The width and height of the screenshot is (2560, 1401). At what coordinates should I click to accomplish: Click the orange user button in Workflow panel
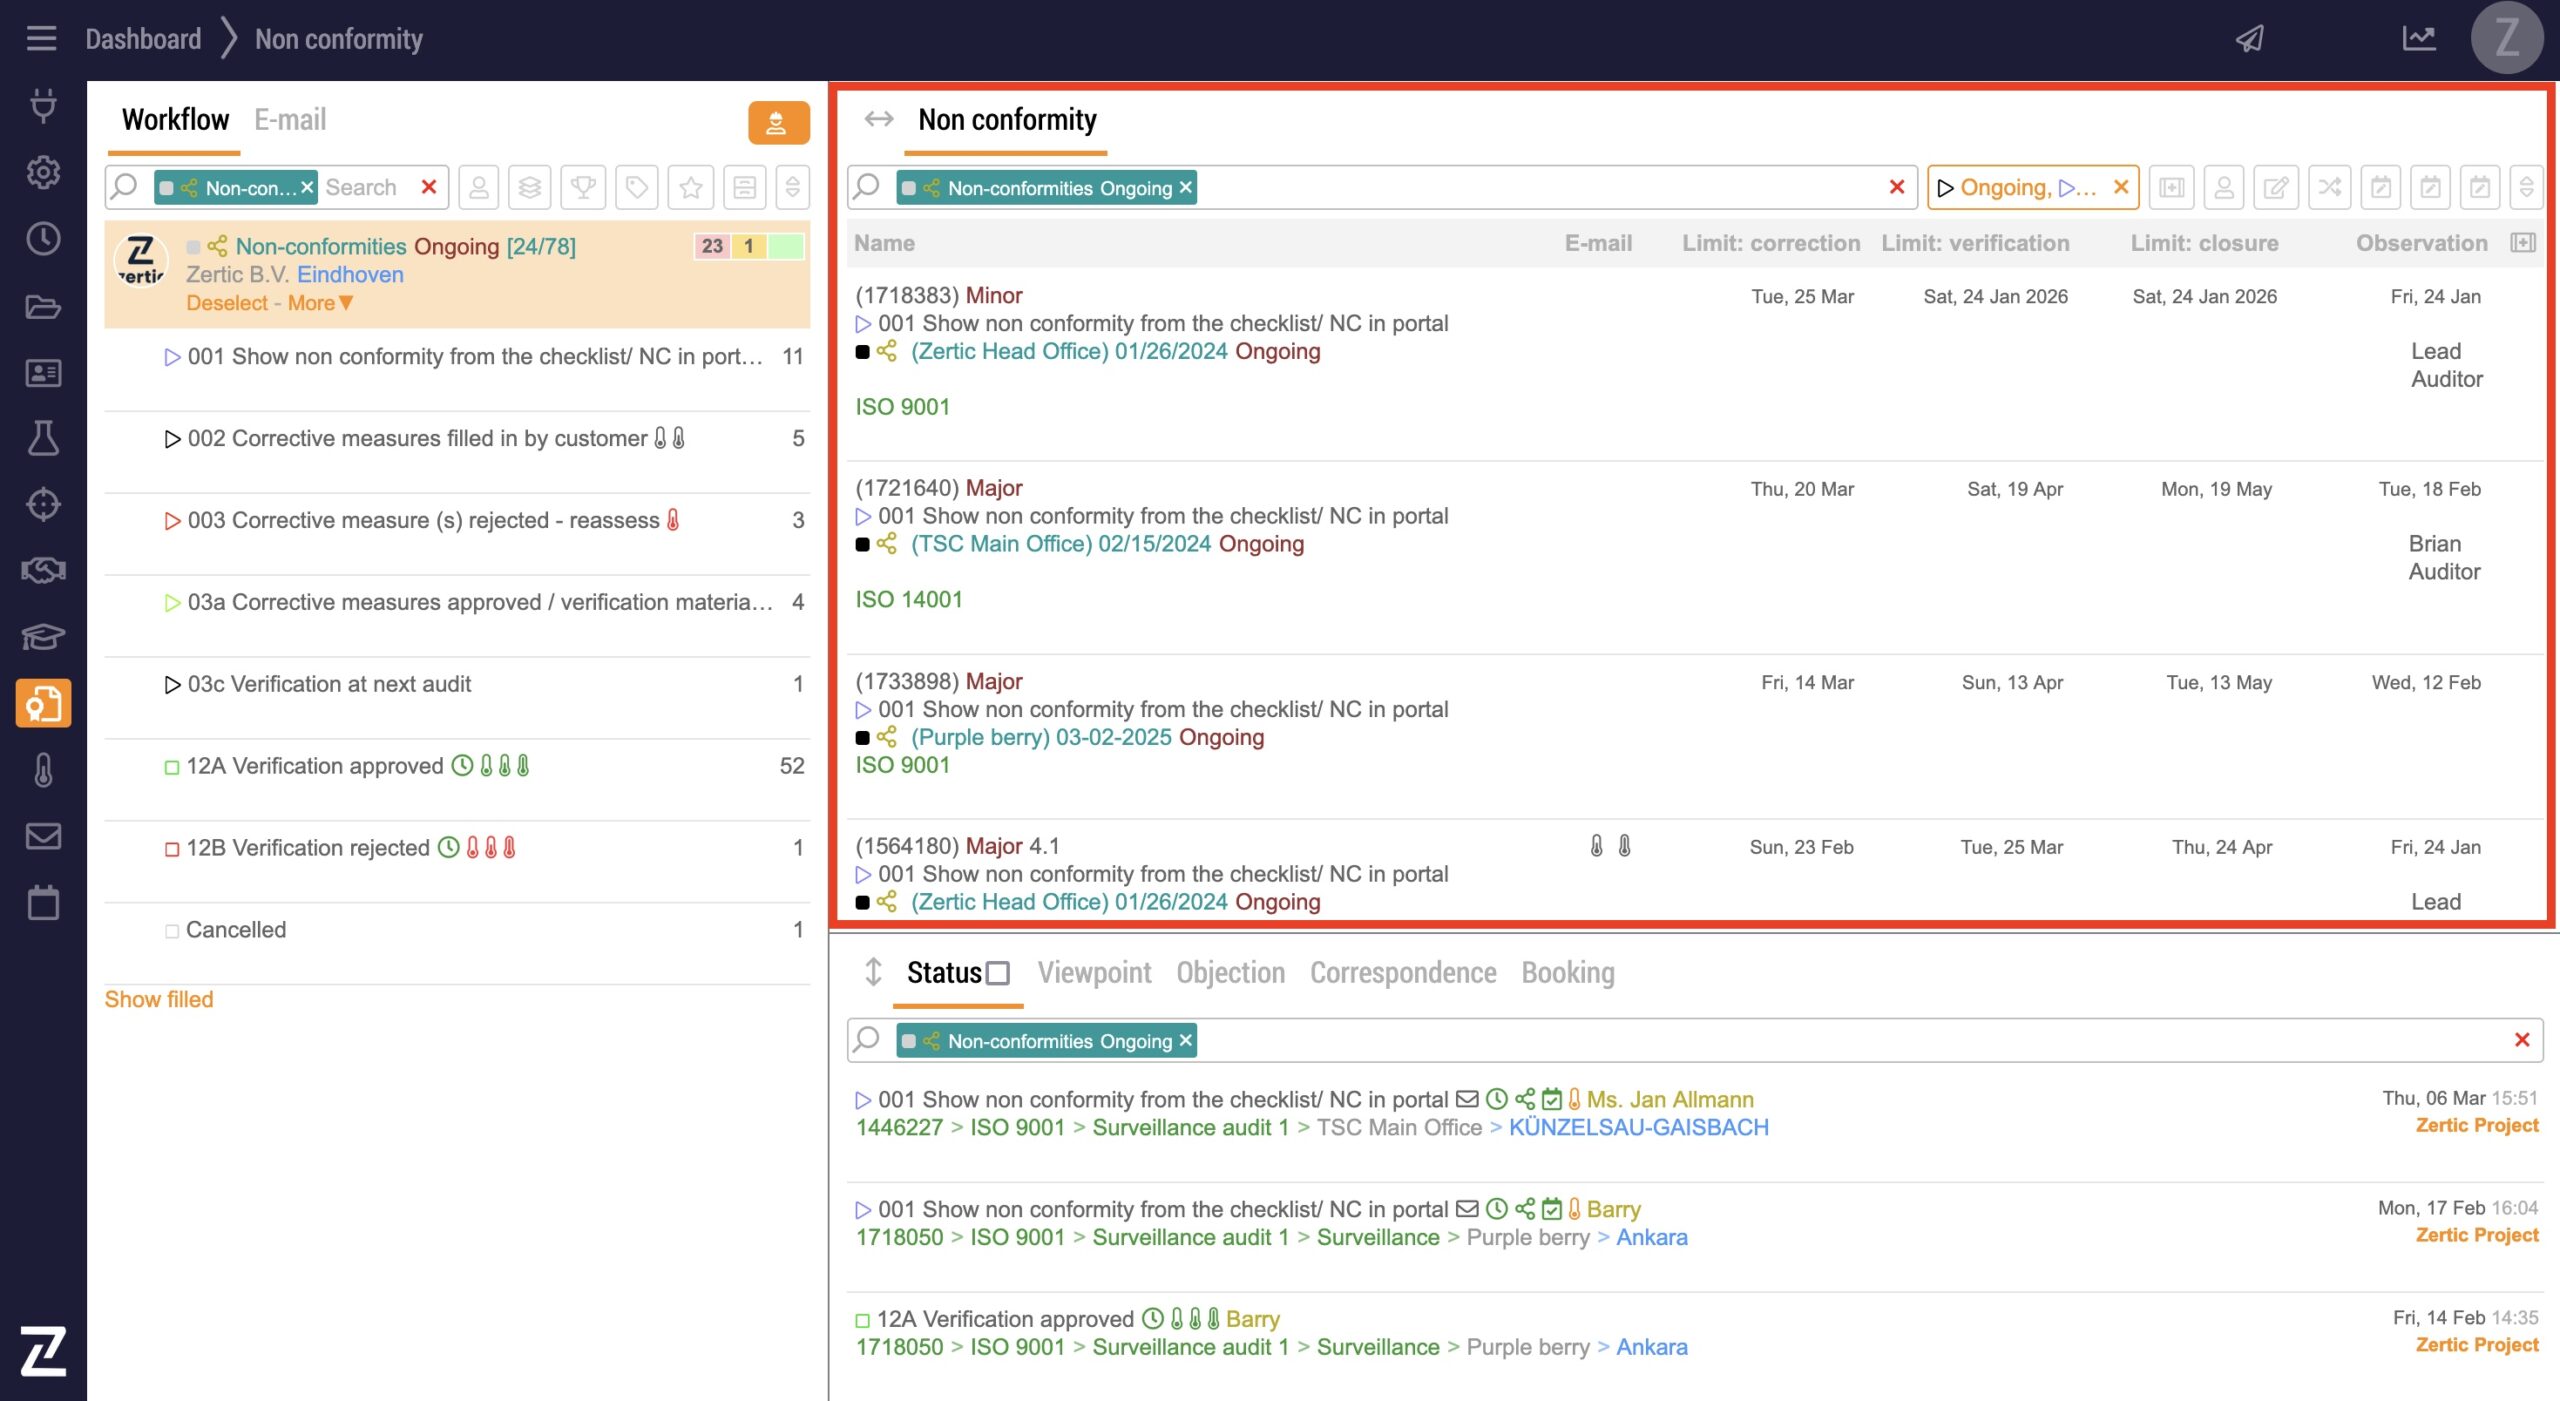pos(777,123)
